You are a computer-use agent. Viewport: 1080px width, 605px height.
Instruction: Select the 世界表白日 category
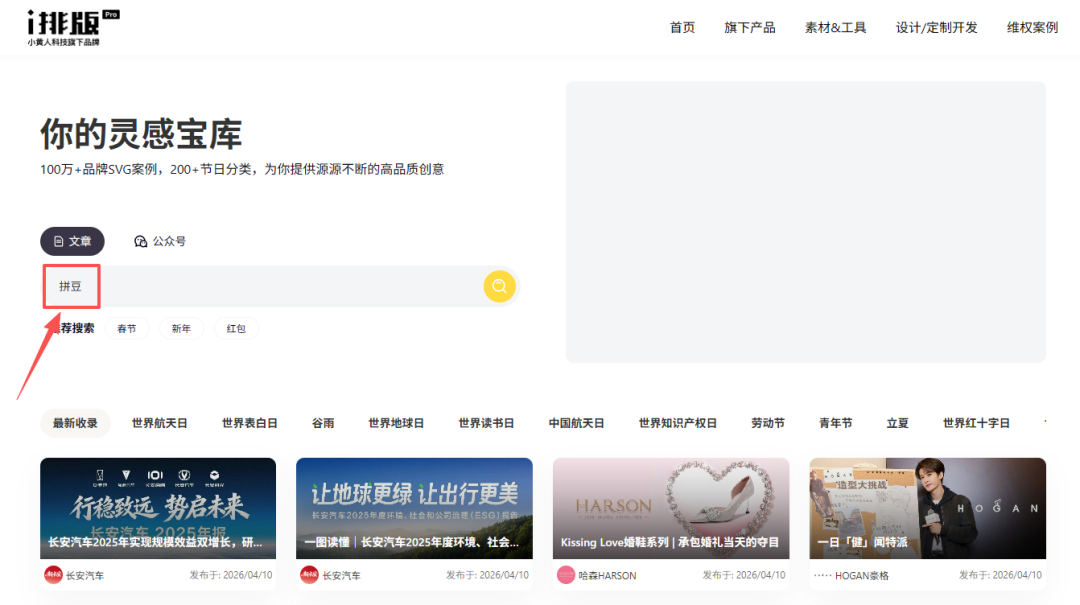pos(249,423)
